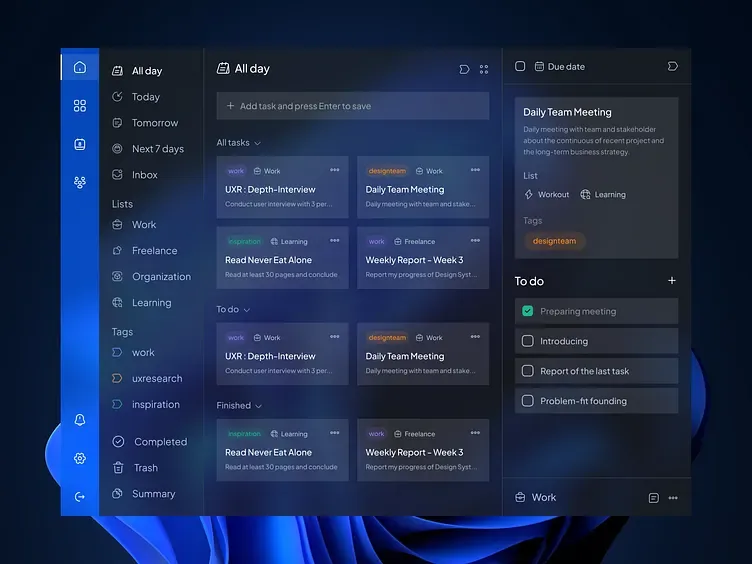Open the settings gear icon
The width and height of the screenshot is (752, 564).
tap(80, 458)
